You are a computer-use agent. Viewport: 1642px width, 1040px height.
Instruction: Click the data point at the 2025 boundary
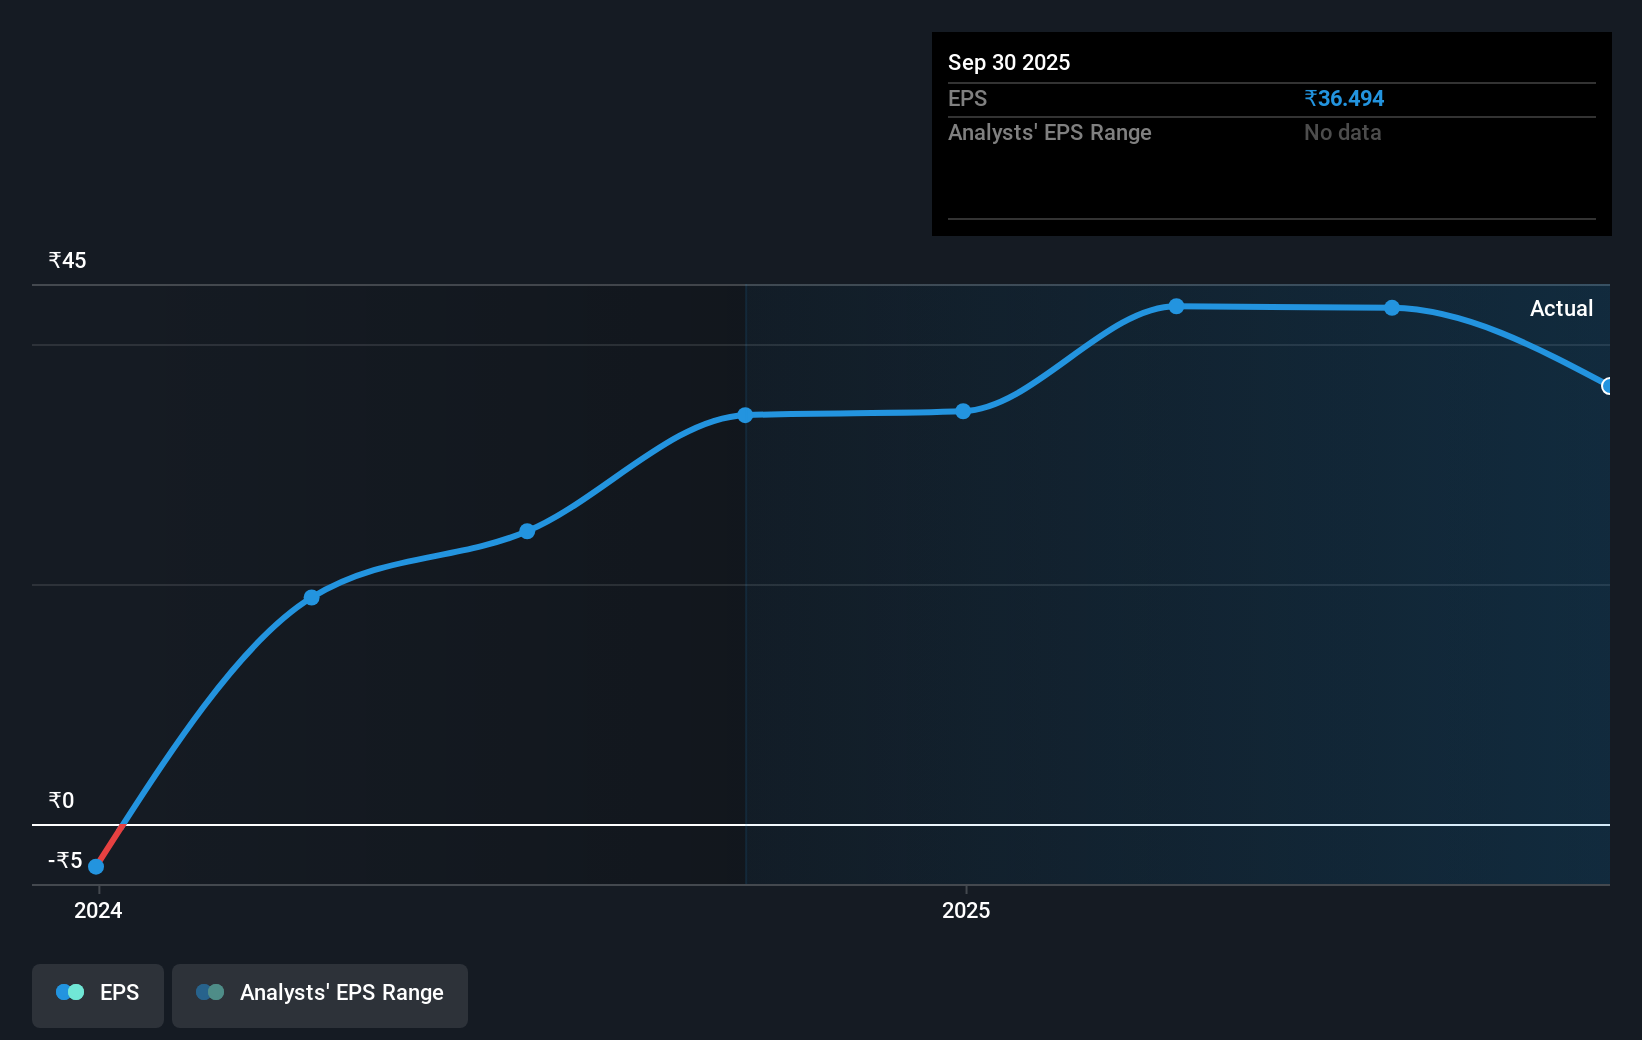(962, 410)
